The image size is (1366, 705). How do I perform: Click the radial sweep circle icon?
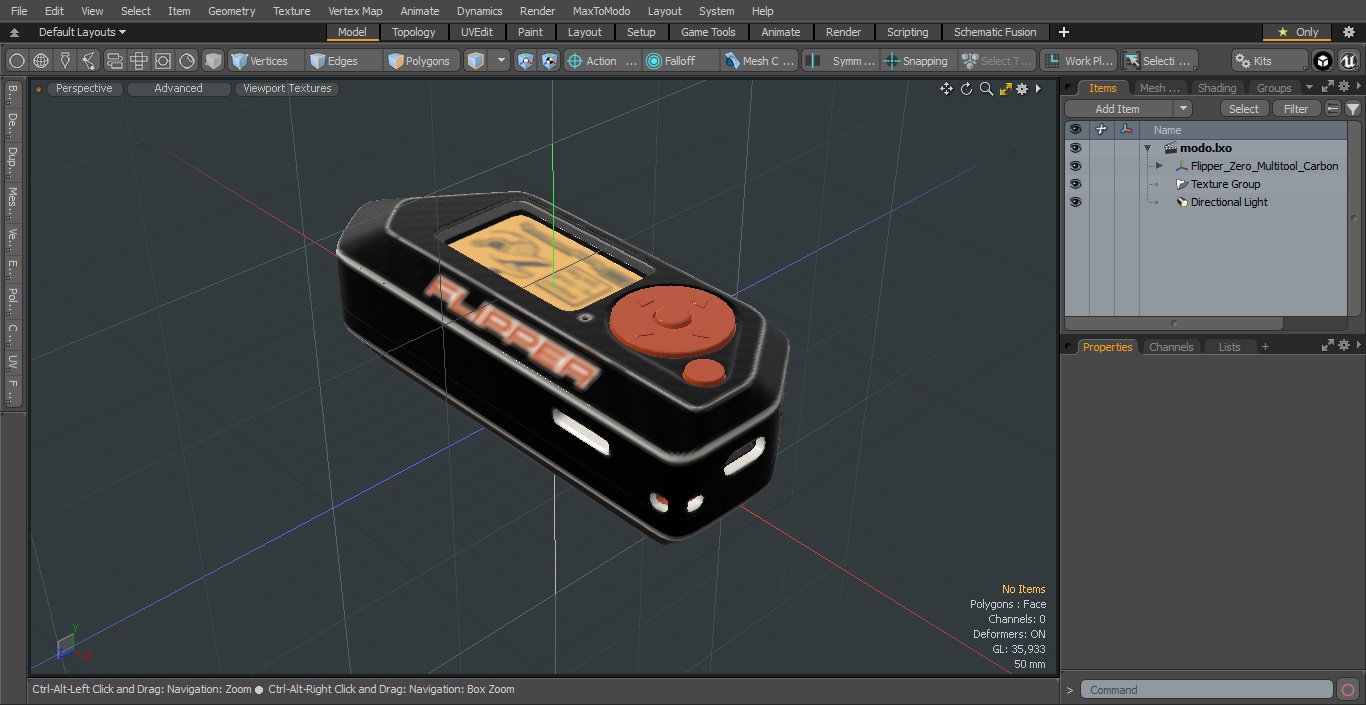(x=187, y=61)
